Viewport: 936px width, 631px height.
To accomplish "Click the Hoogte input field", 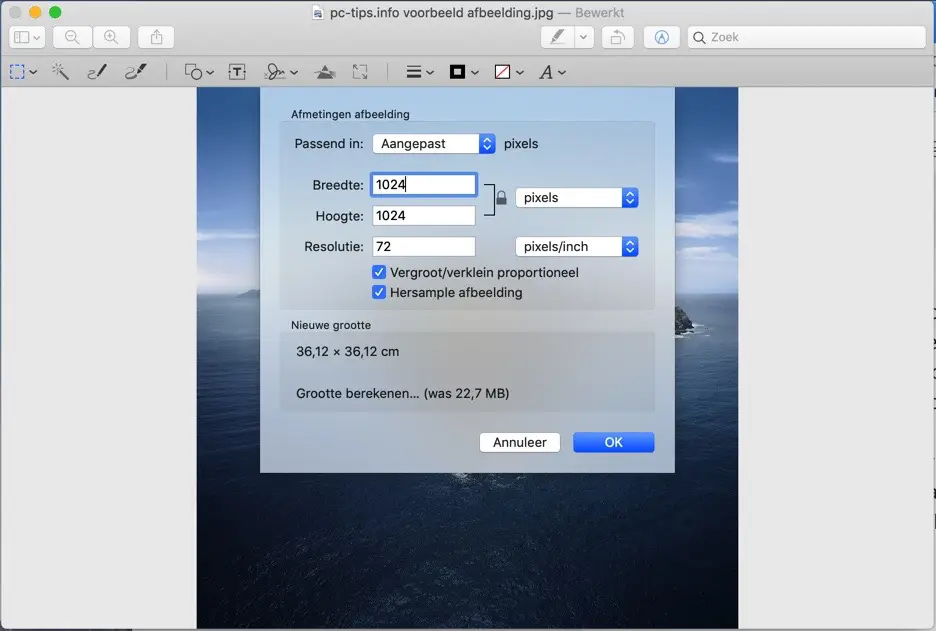I will coord(424,216).
